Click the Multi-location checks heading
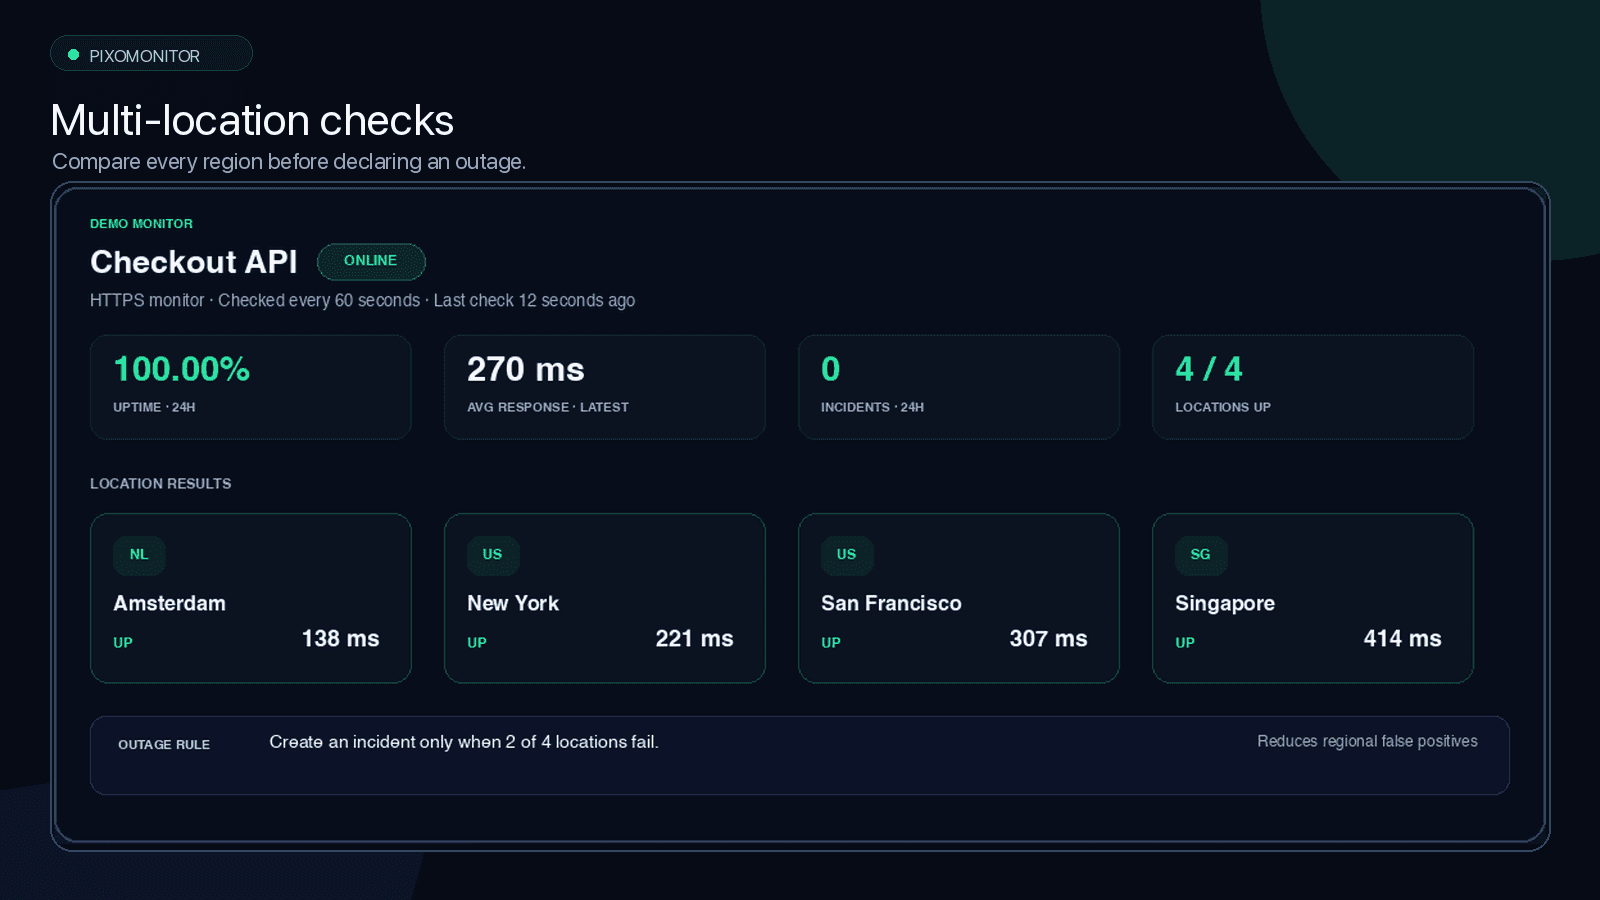The height and width of the screenshot is (900, 1600). [x=252, y=121]
